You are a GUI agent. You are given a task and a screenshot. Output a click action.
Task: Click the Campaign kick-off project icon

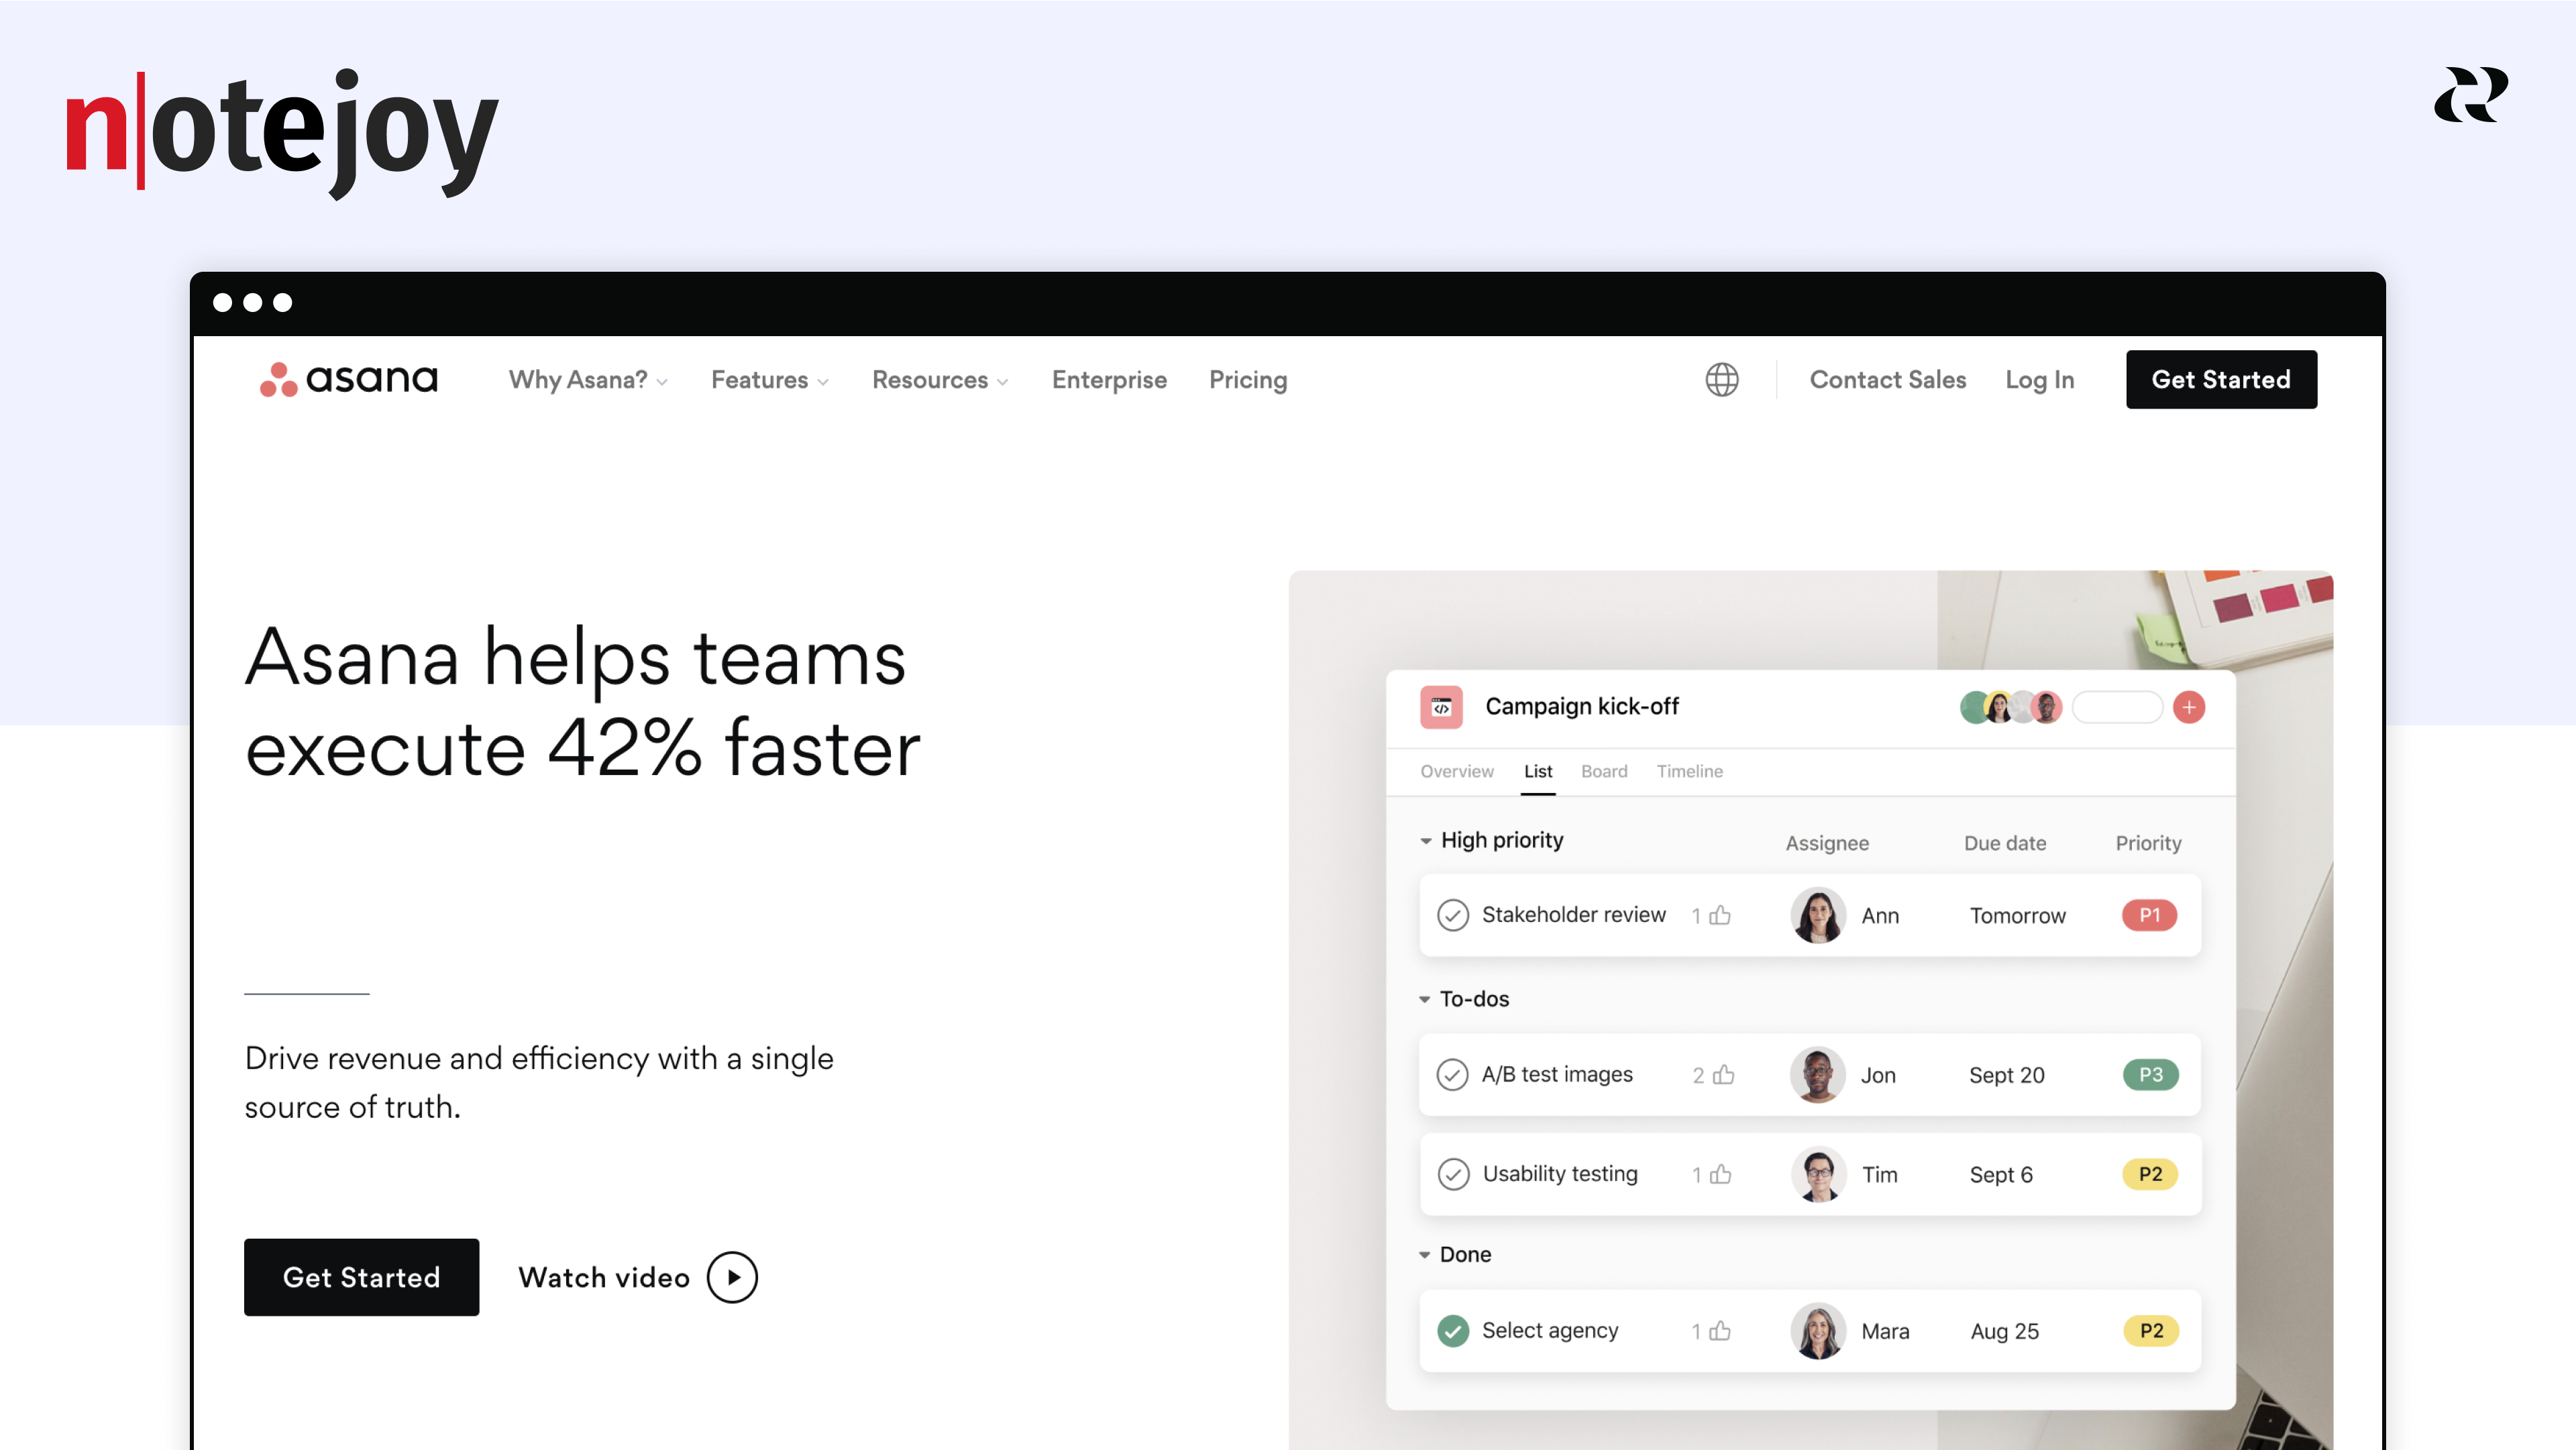point(1441,707)
